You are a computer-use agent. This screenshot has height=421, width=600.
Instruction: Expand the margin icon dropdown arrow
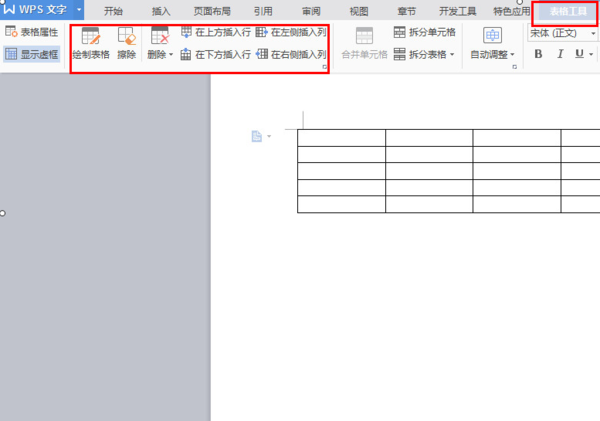tap(269, 136)
